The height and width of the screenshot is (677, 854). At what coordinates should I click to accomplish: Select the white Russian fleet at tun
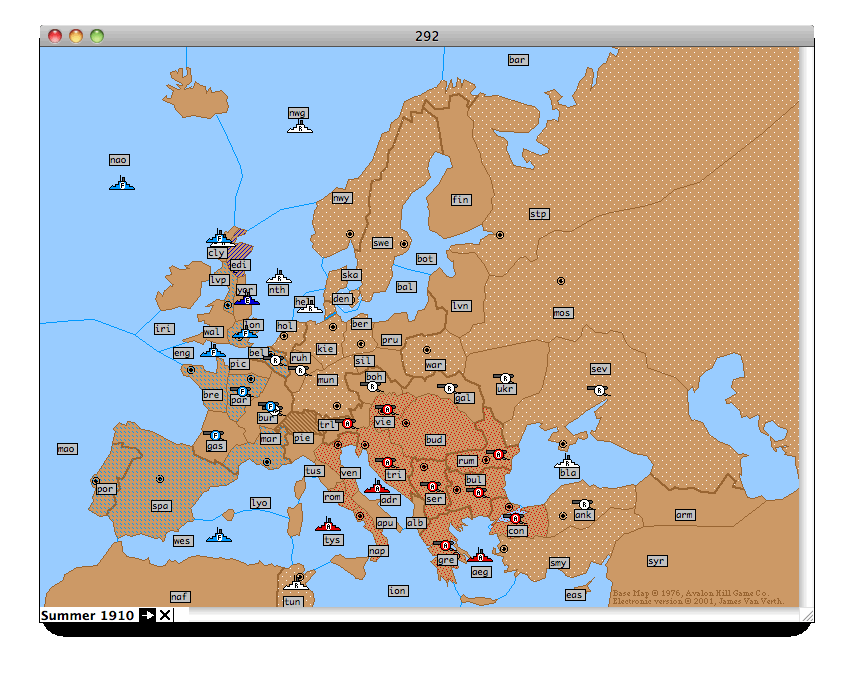[x=296, y=583]
